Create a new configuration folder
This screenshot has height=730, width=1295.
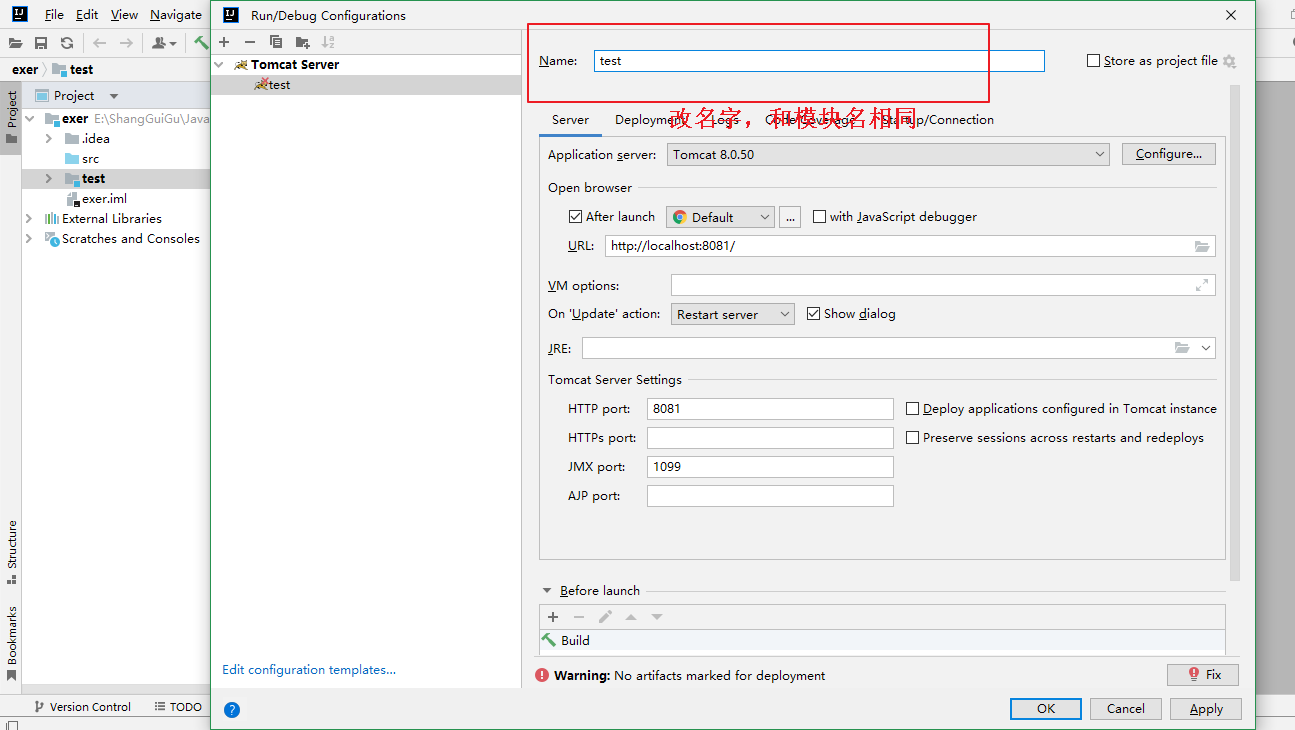[302, 42]
